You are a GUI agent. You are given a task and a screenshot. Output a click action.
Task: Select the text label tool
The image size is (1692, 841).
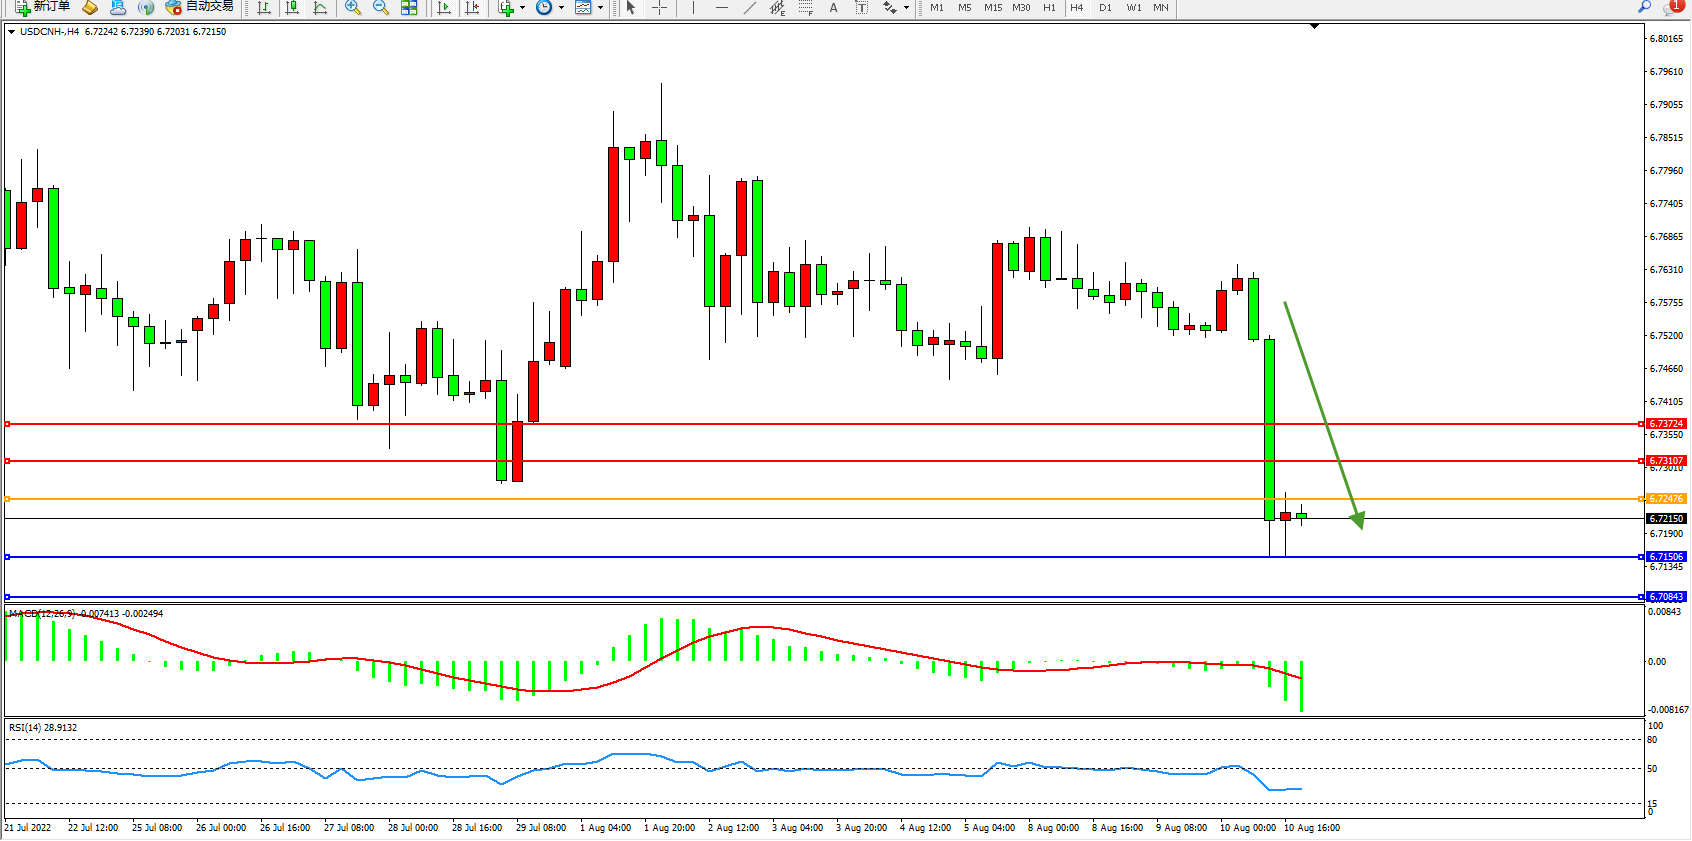833,7
